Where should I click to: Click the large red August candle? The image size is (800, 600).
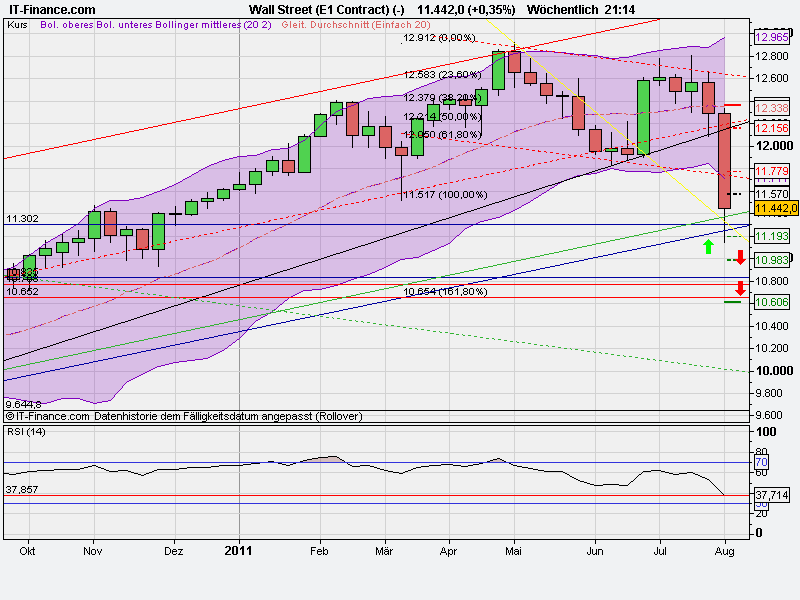[724, 161]
